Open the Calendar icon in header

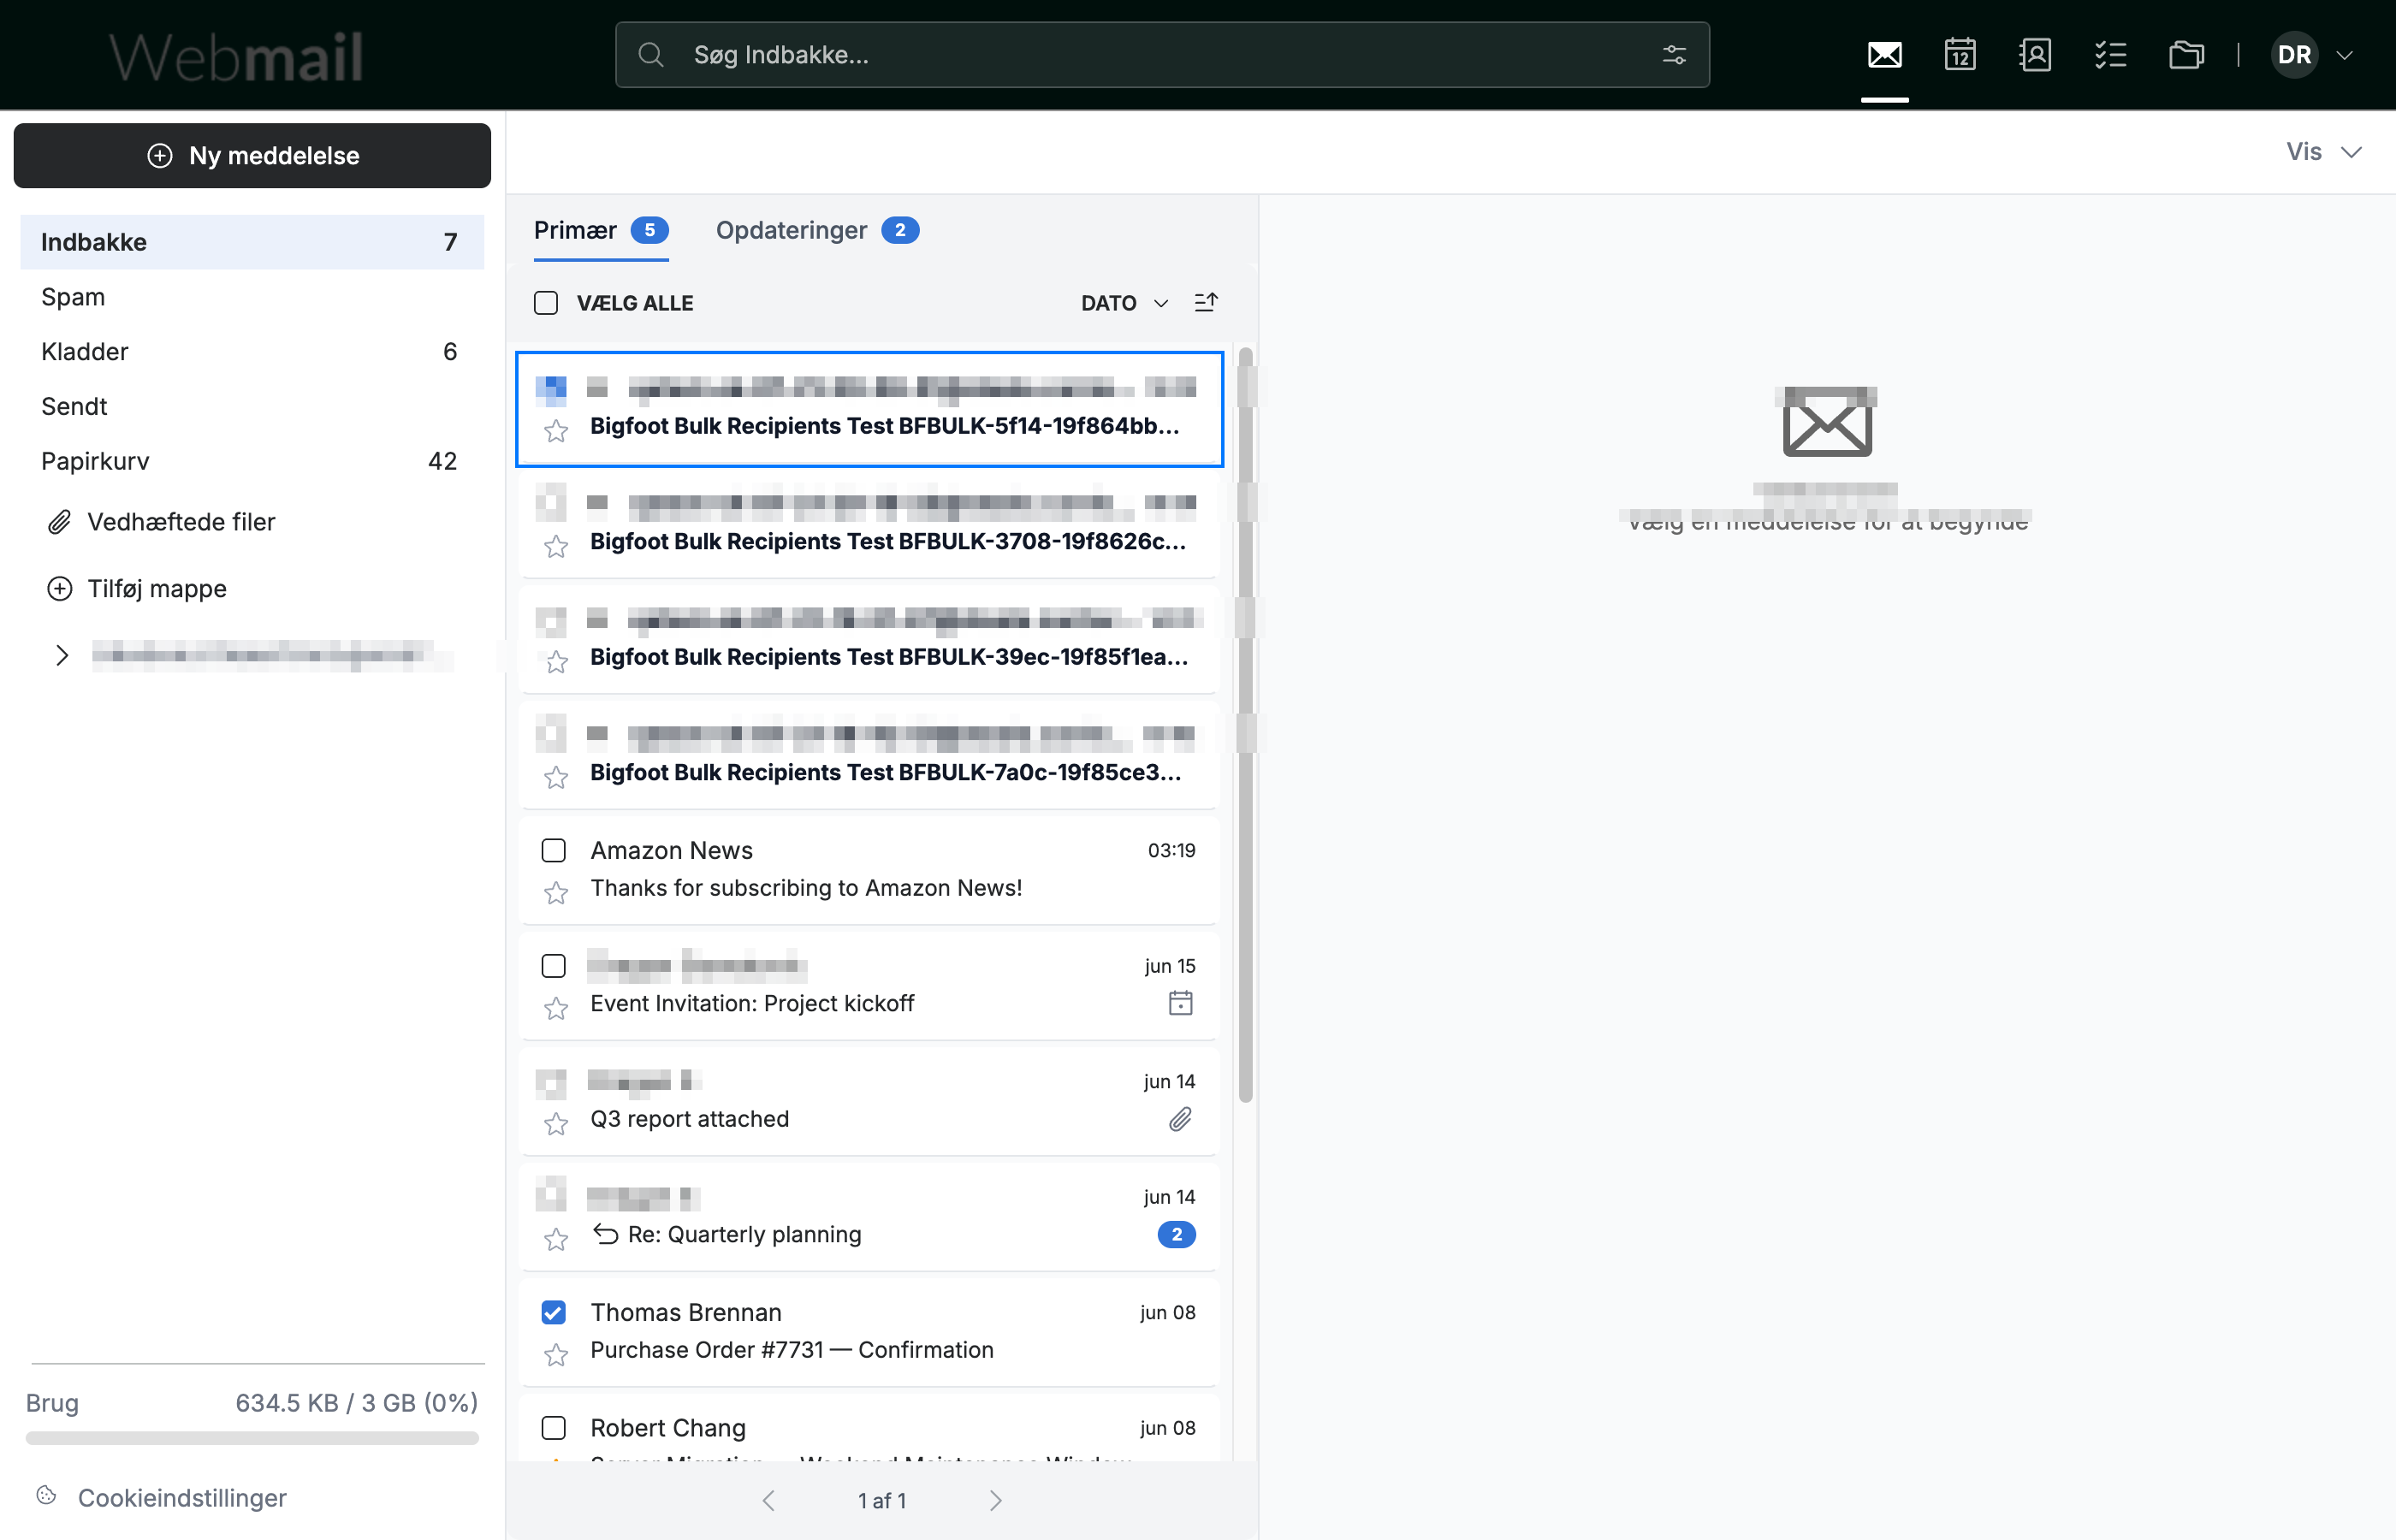coord(1959,55)
